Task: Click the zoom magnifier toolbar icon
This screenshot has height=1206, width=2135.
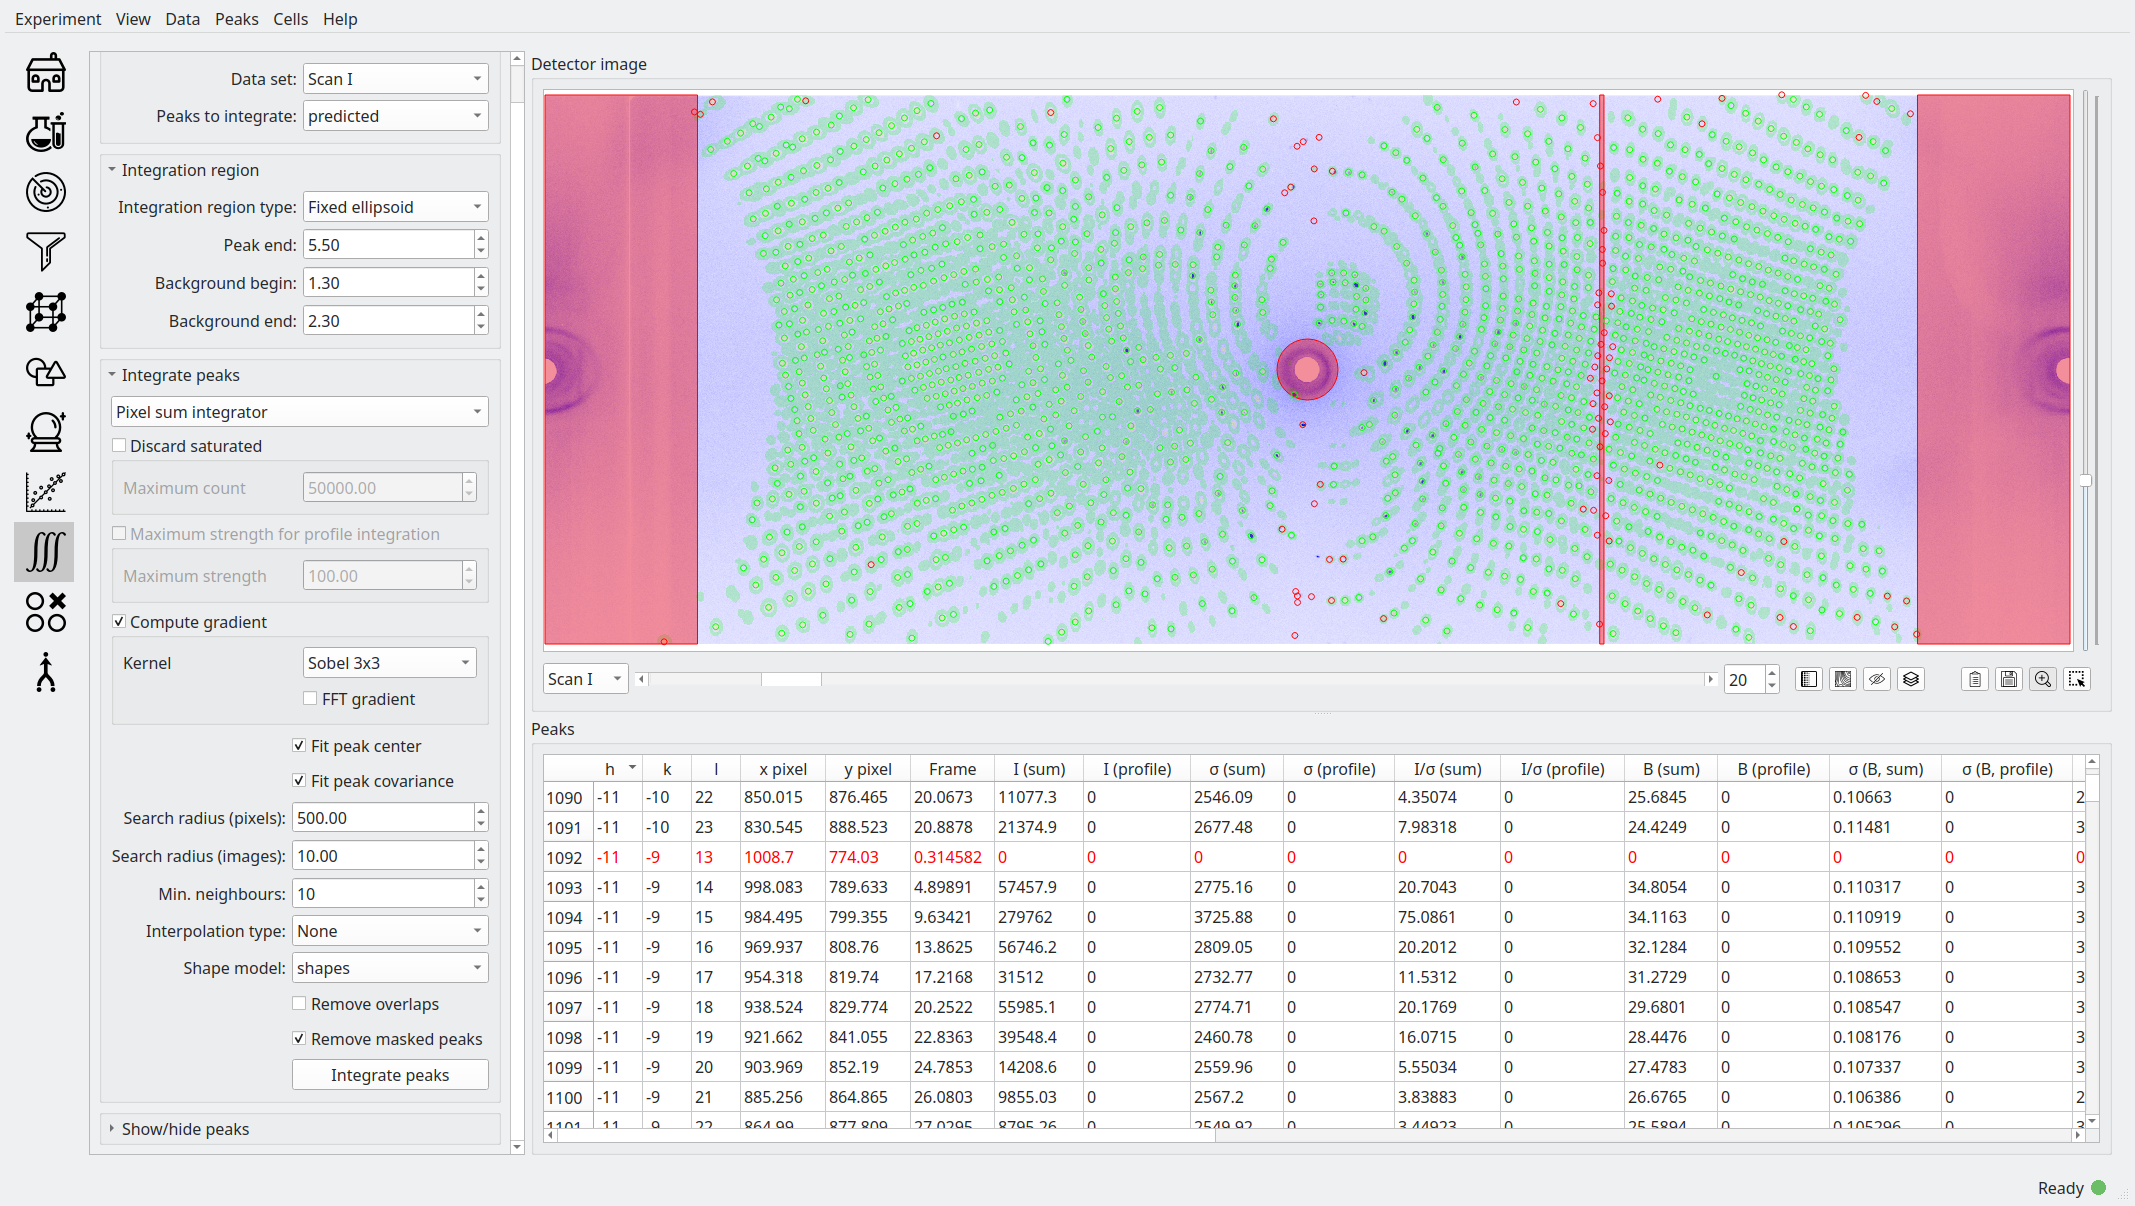Action: [x=2043, y=679]
